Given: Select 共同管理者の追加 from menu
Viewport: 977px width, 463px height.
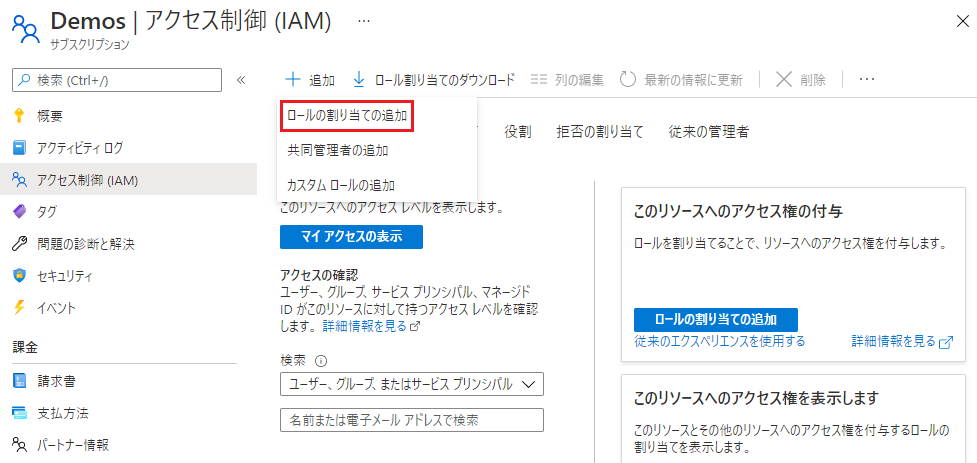Looking at the screenshot, I should click(x=337, y=150).
